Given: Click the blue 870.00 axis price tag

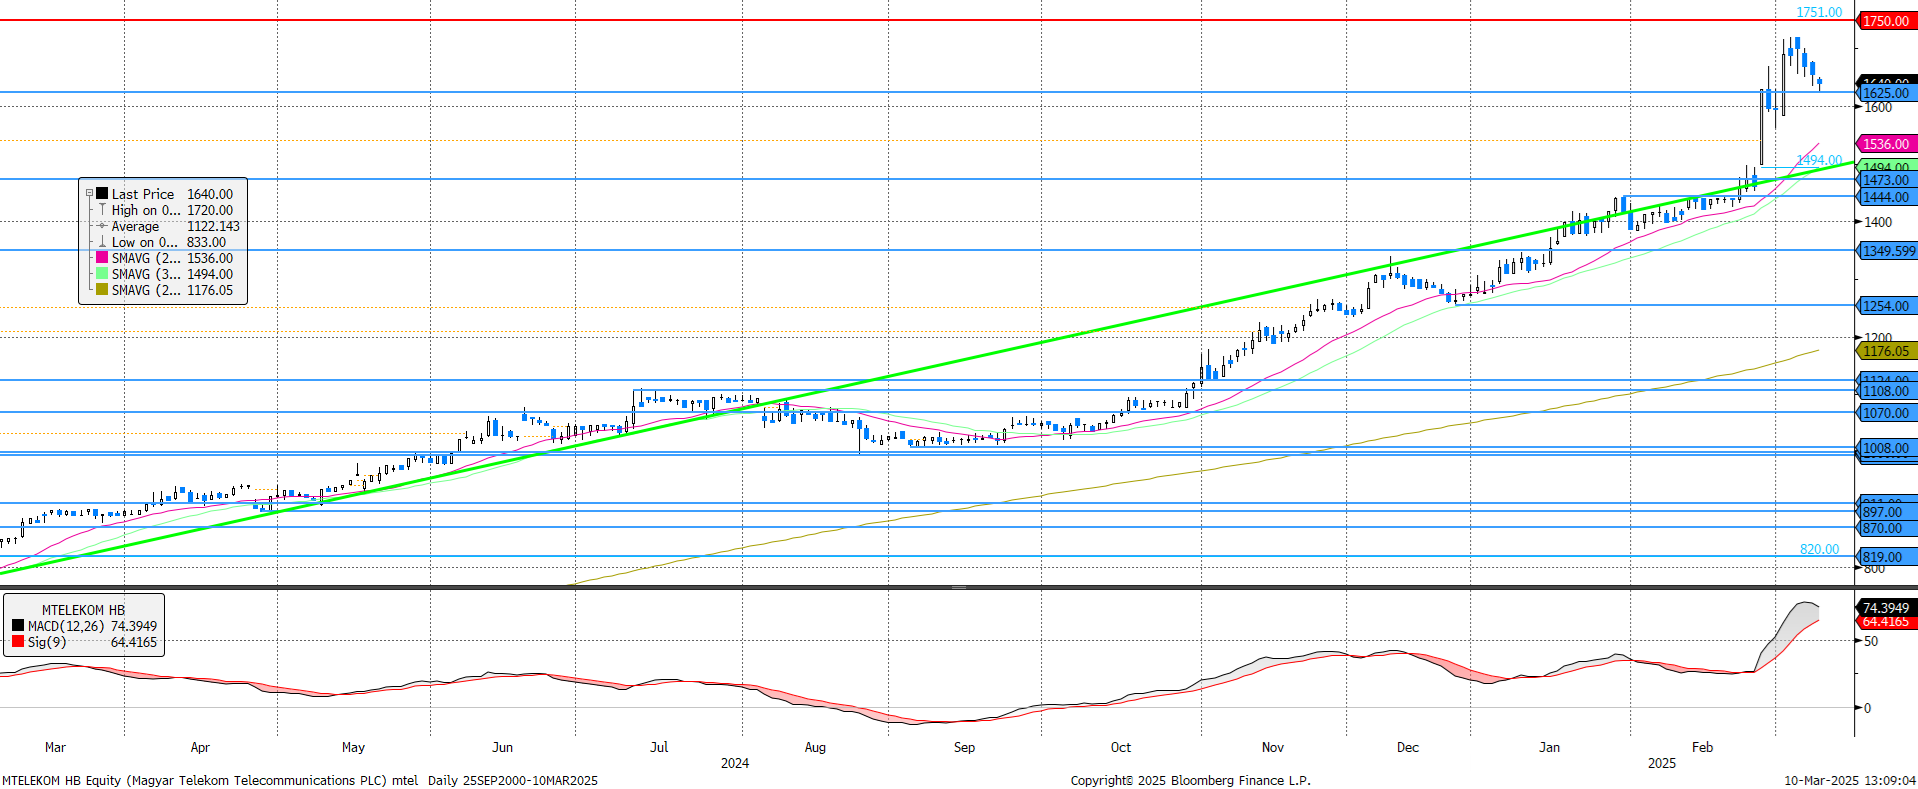Looking at the screenshot, I should (x=1886, y=528).
